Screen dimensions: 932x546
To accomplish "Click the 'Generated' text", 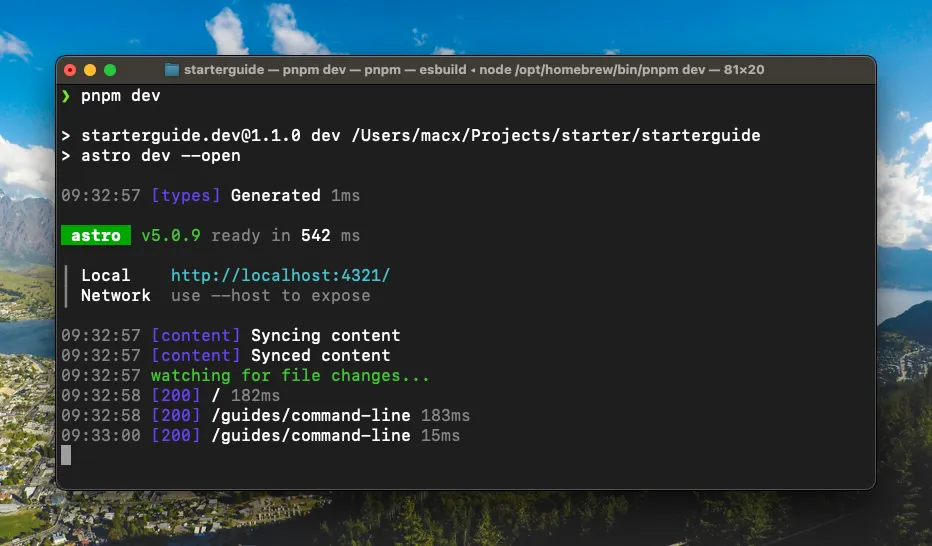I will tap(275, 195).
